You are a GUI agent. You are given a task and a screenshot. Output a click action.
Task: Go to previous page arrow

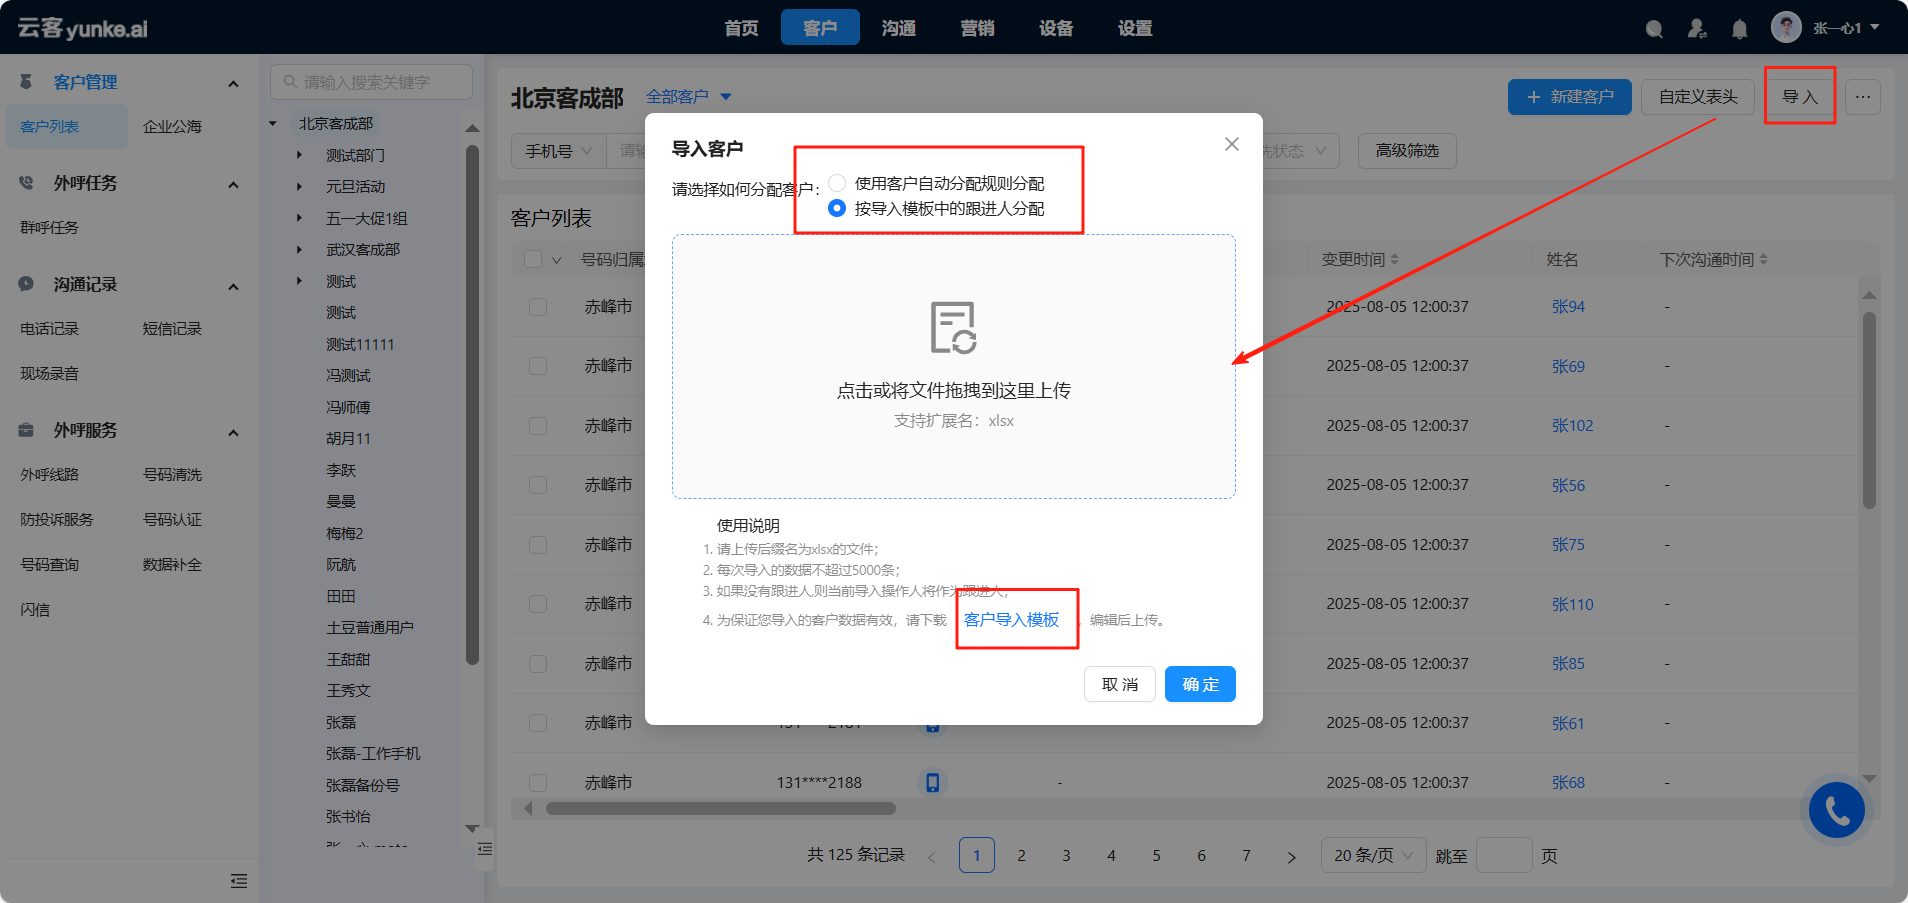pyautogui.click(x=932, y=856)
